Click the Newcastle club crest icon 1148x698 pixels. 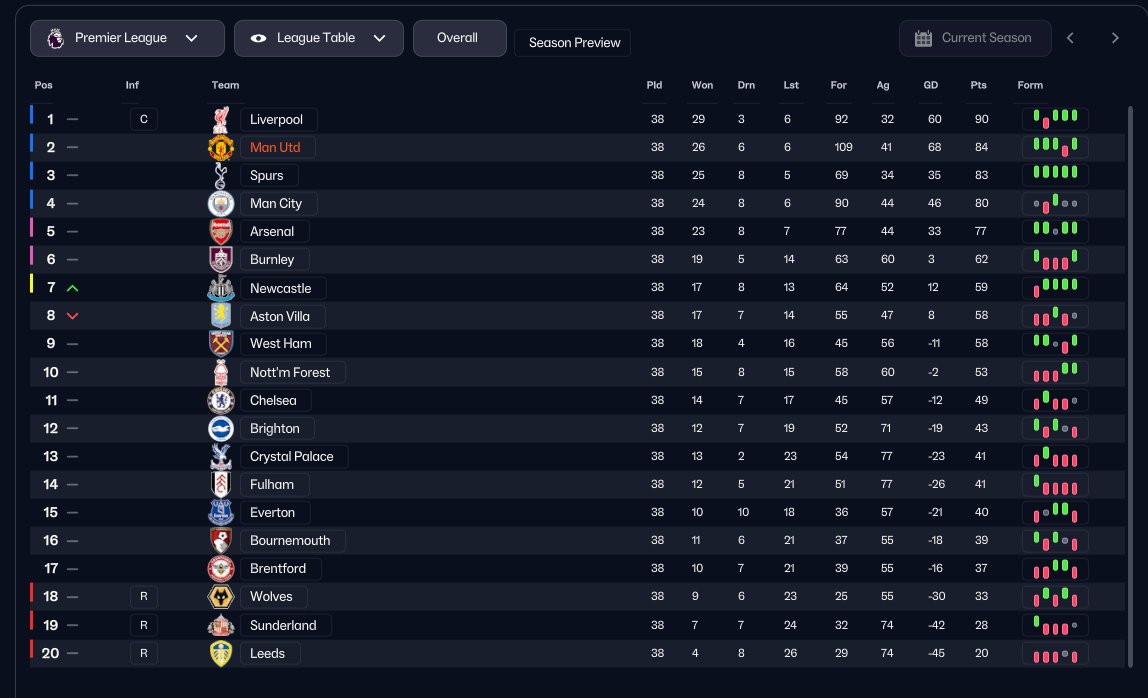click(x=220, y=289)
